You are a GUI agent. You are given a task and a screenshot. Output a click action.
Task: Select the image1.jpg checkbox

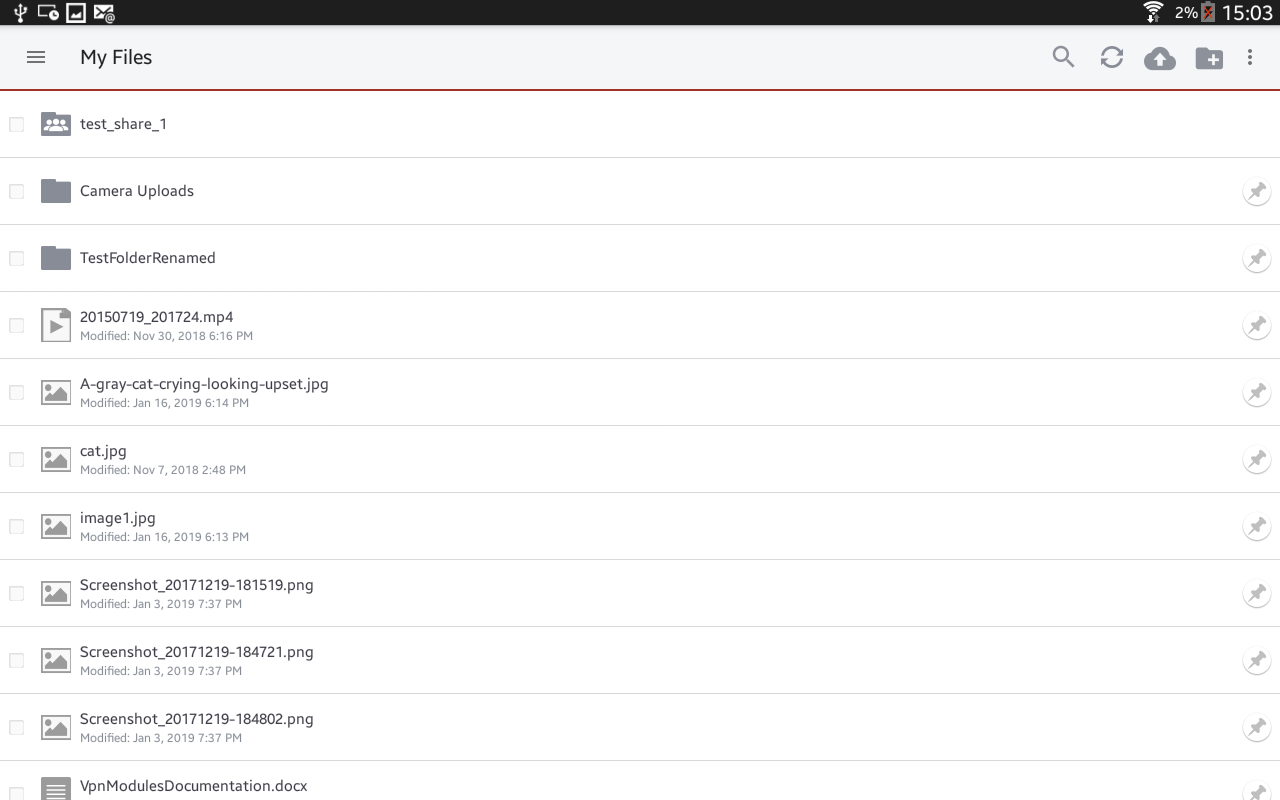click(x=17, y=526)
